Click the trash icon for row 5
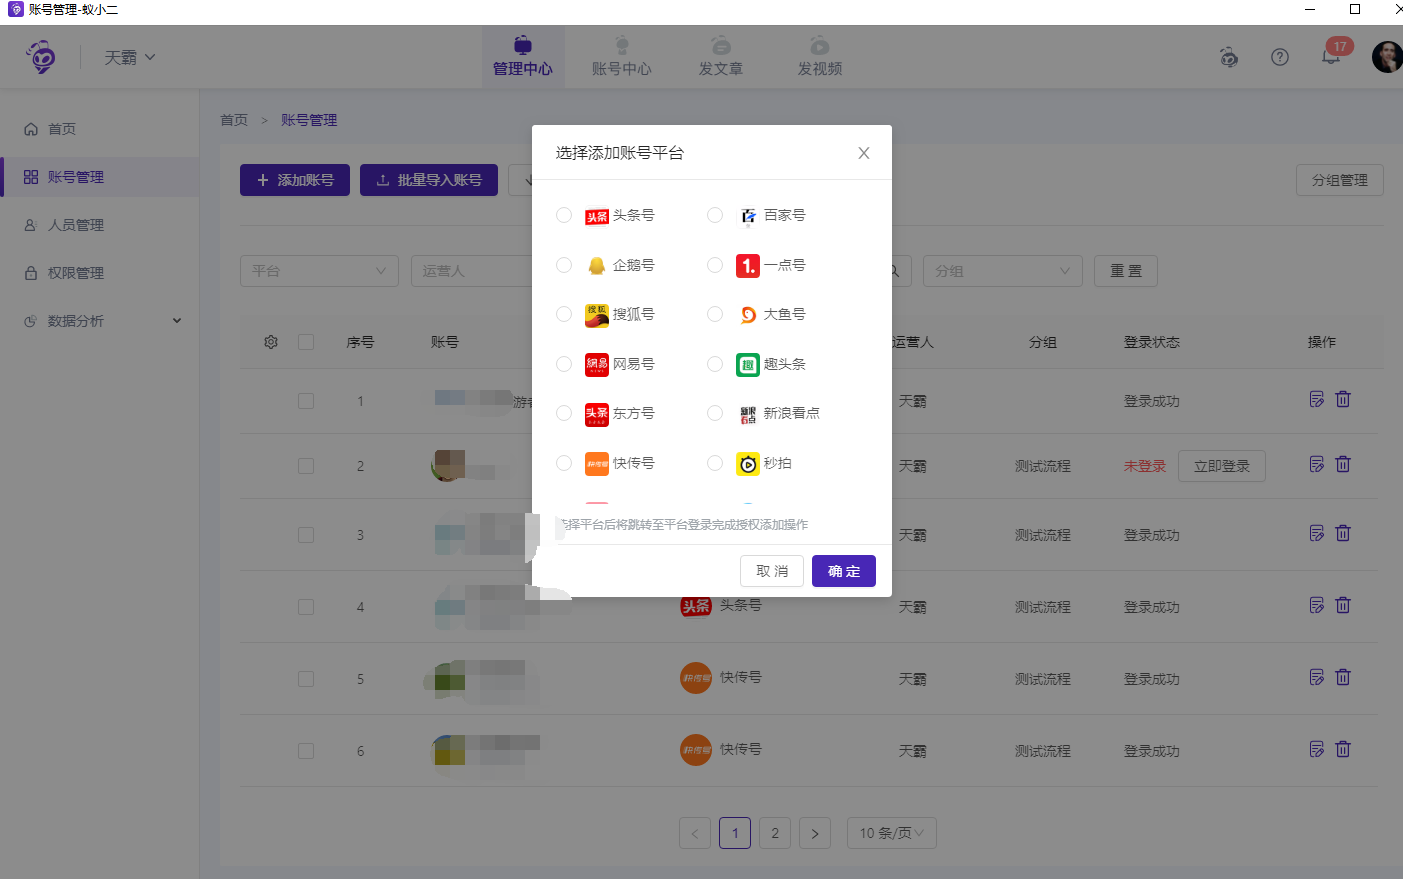Screen dimensions: 1403x879 (x=1343, y=677)
